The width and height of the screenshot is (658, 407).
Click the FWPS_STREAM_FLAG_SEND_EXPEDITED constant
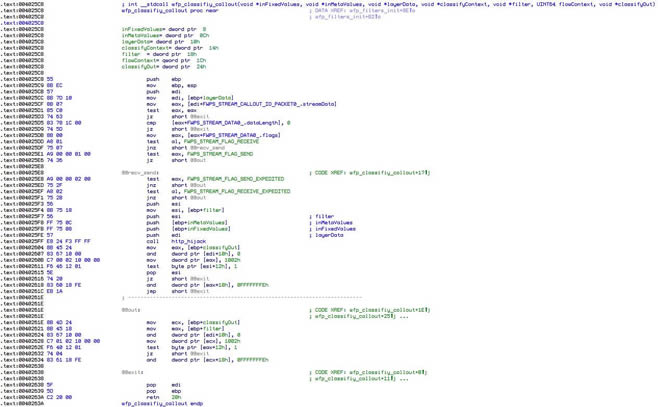point(227,179)
